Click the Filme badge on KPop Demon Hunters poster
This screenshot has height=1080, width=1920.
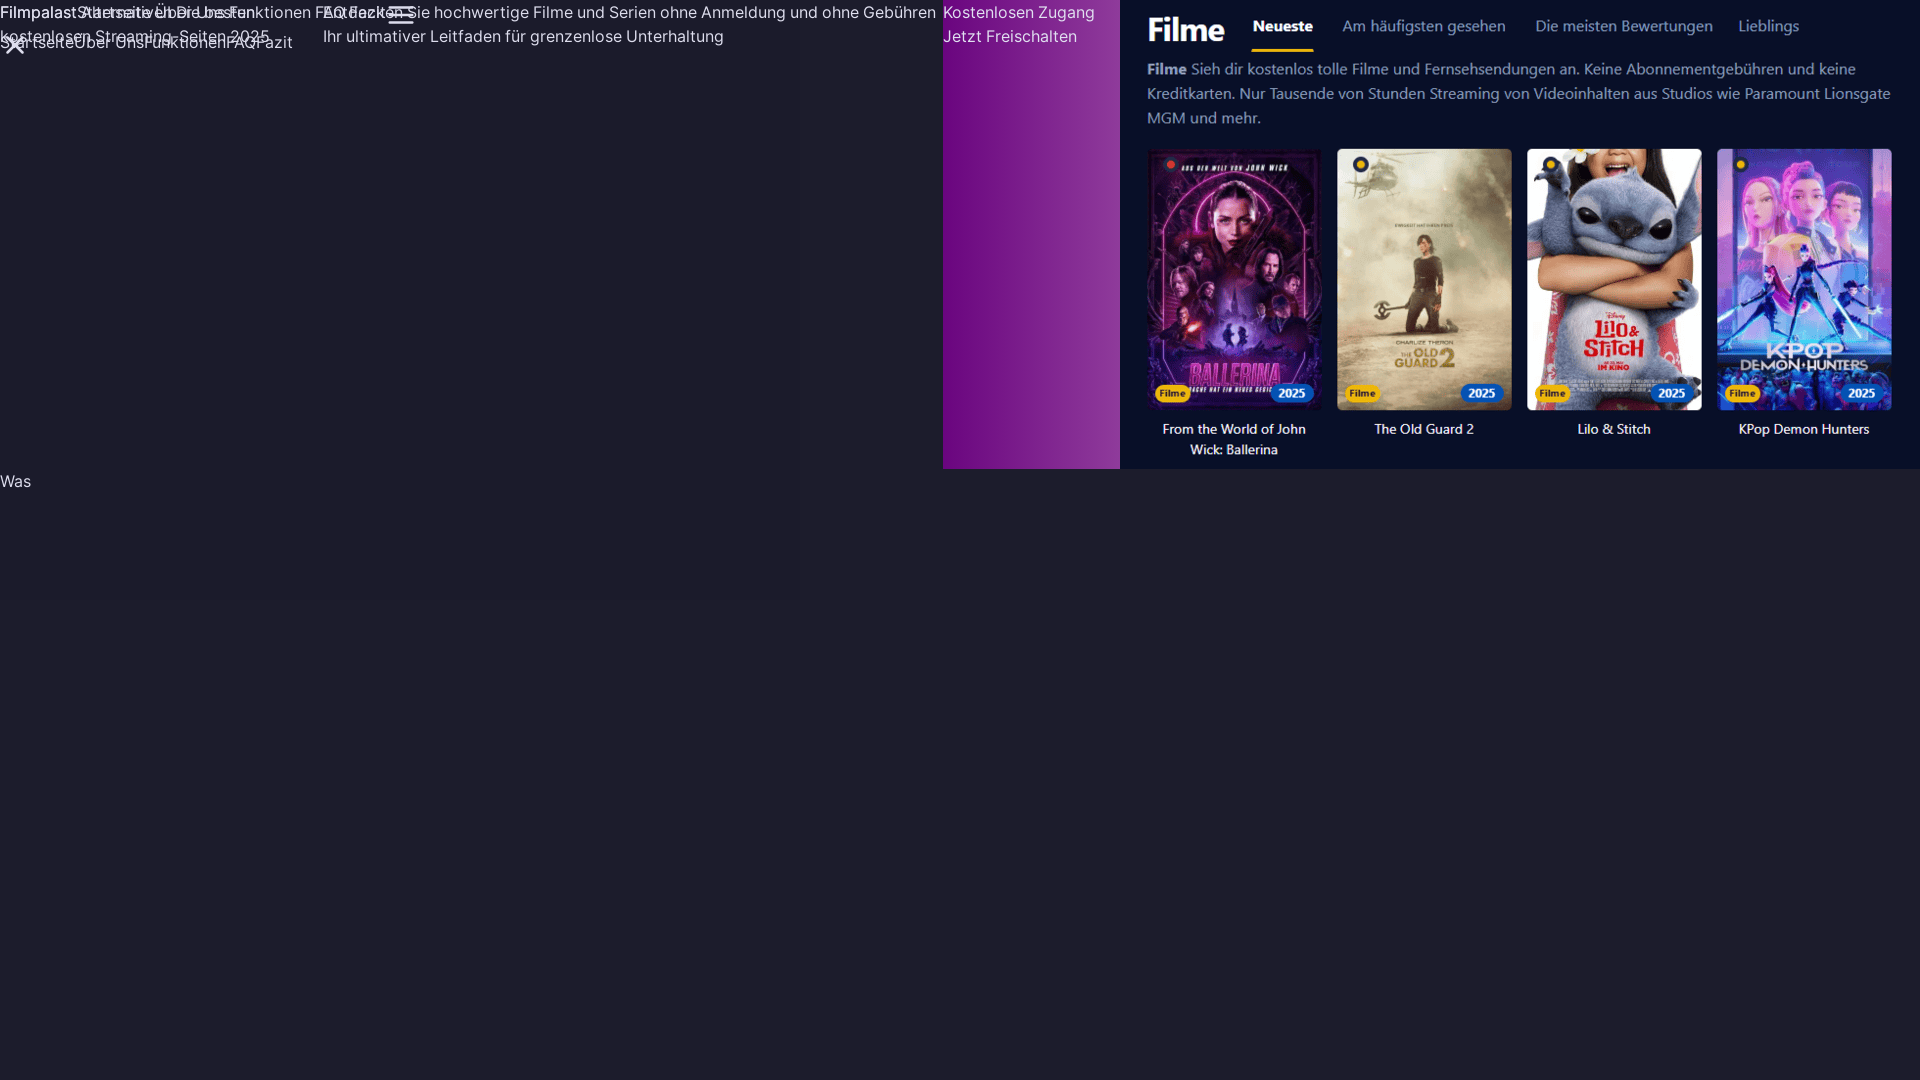(1742, 394)
